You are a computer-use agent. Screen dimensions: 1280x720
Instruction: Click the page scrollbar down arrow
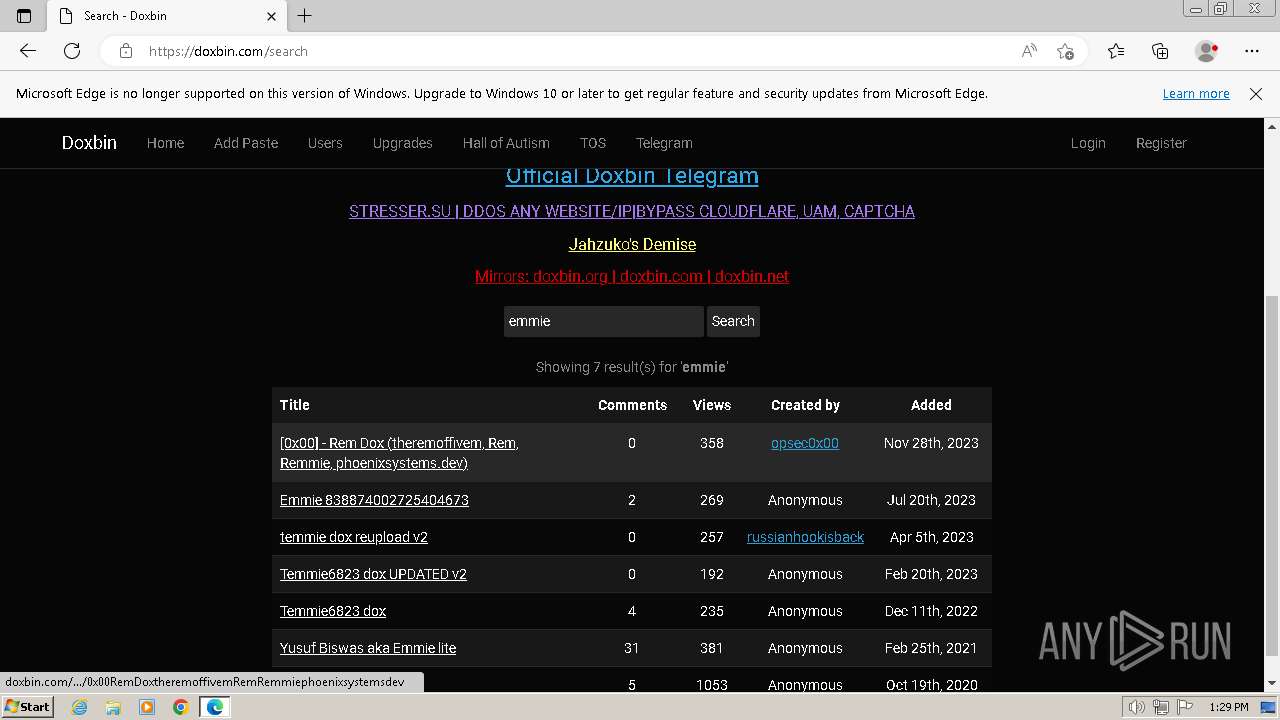(x=1272, y=684)
